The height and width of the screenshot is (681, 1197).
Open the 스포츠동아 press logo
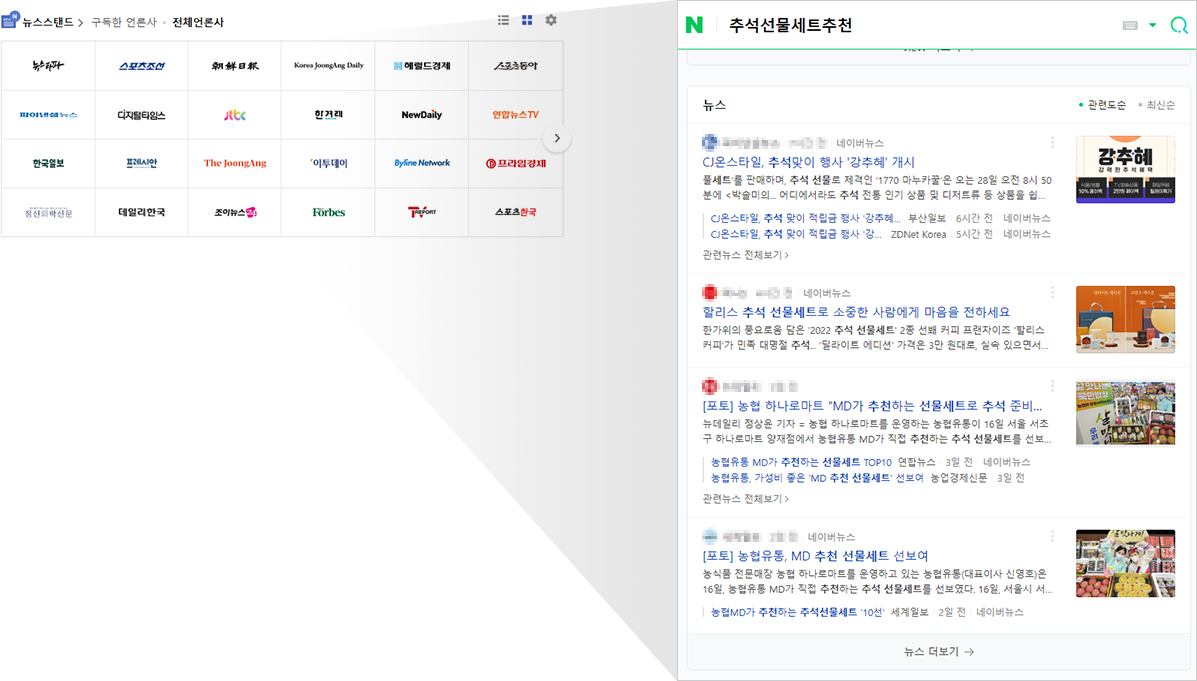coord(516,66)
